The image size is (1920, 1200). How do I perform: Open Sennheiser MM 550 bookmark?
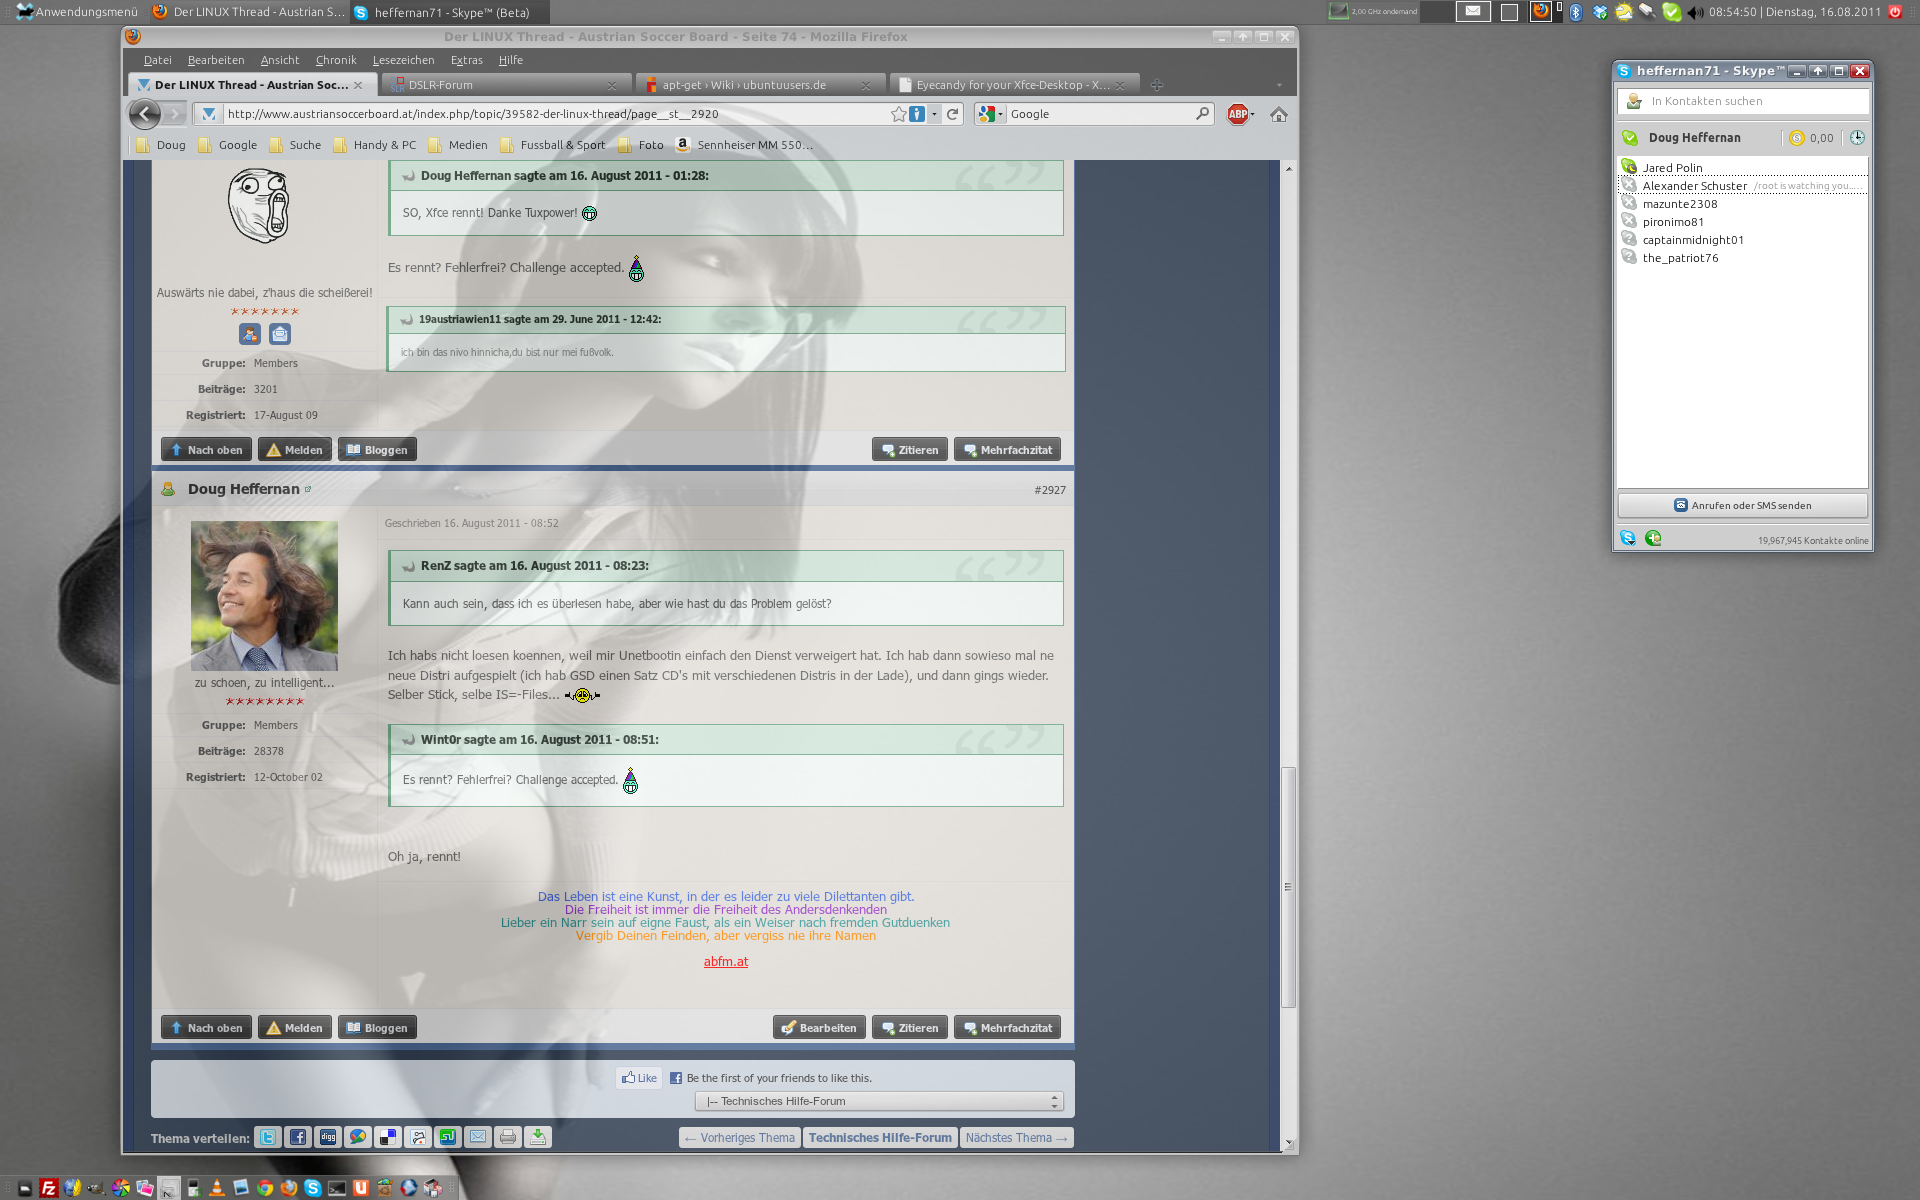744,145
